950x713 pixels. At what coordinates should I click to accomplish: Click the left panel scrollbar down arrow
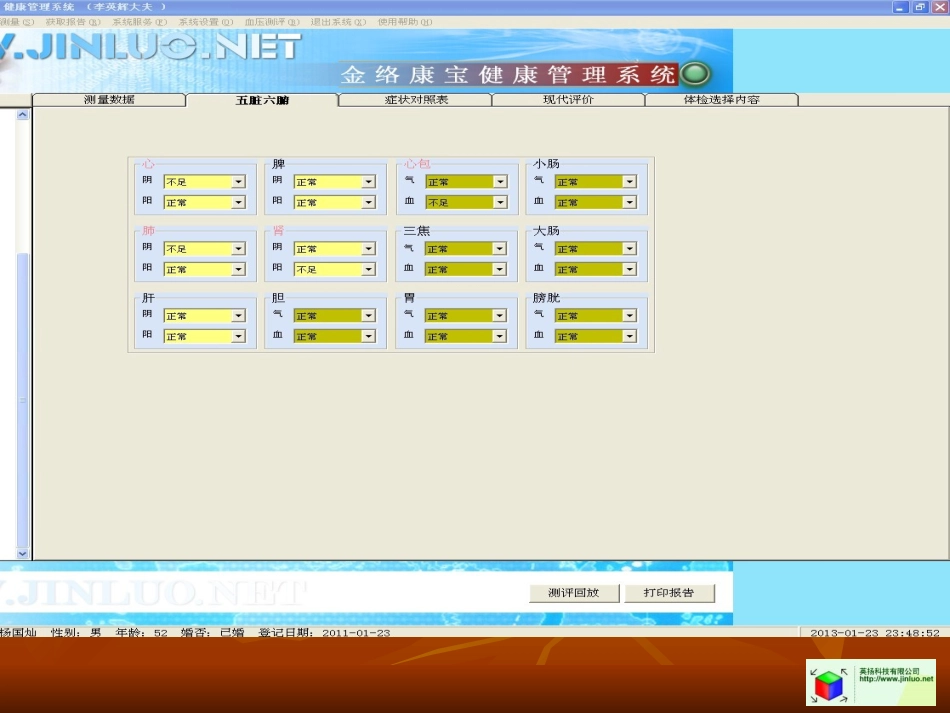pos(23,553)
